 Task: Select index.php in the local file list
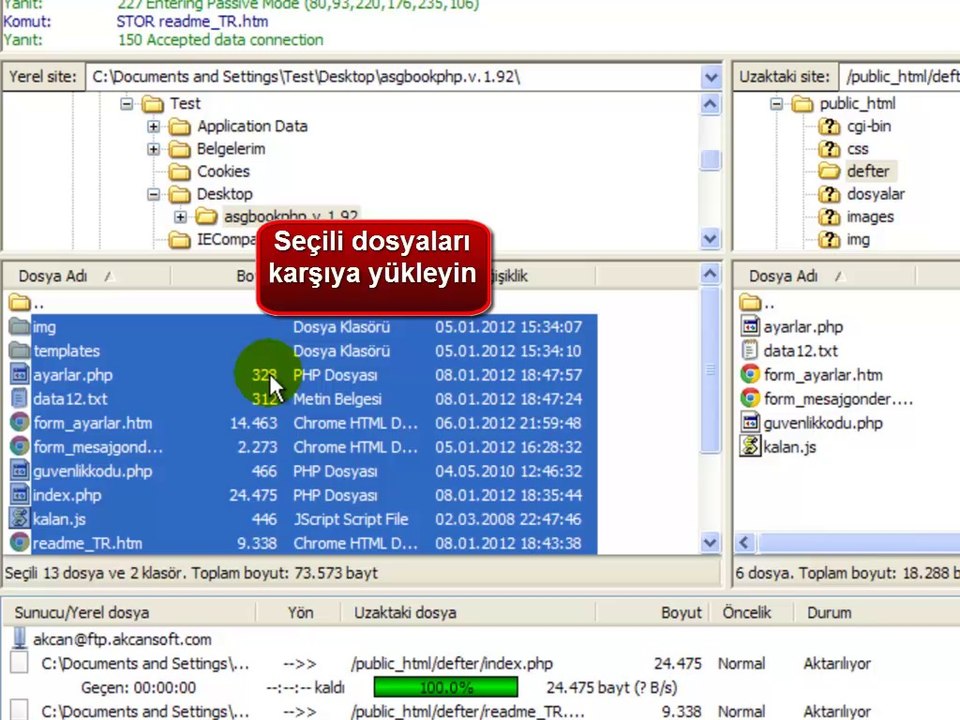tap(67, 495)
